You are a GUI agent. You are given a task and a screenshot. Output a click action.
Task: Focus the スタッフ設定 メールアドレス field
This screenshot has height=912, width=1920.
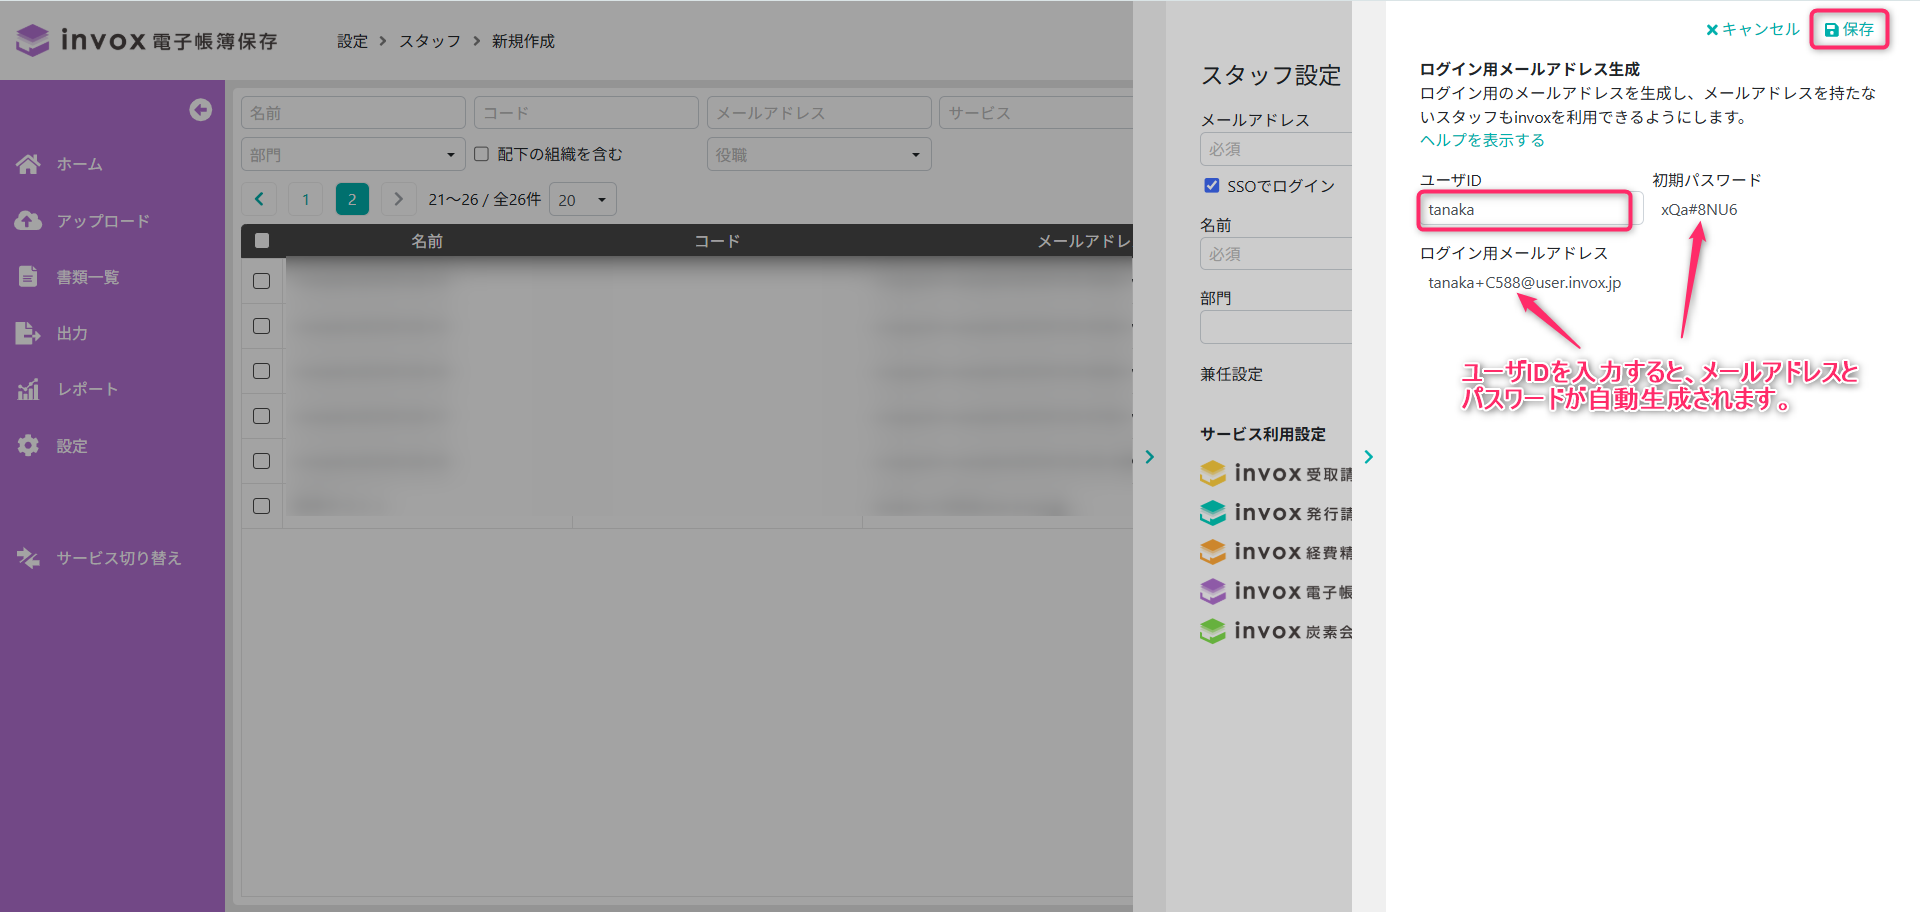(1276, 149)
